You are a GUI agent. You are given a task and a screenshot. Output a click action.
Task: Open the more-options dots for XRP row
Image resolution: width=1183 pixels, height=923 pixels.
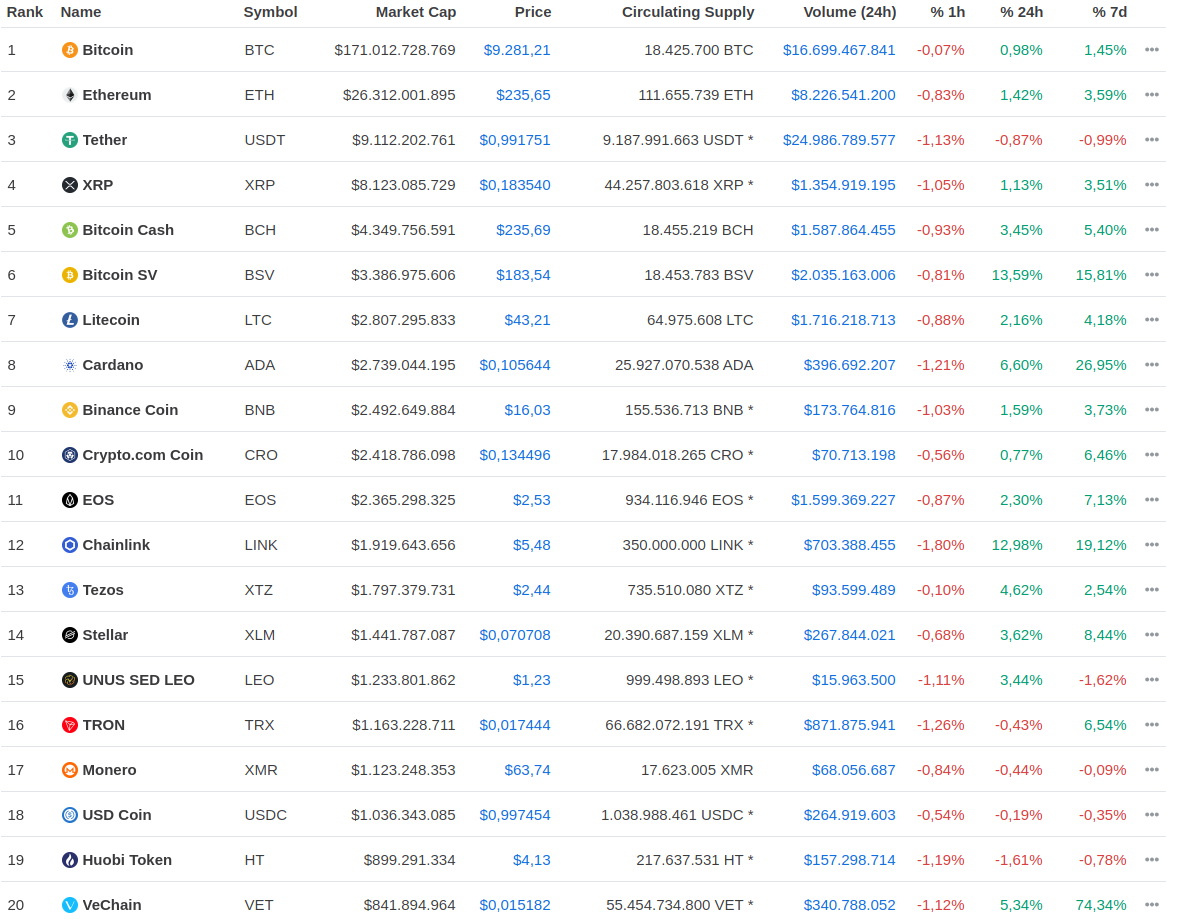click(x=1151, y=185)
